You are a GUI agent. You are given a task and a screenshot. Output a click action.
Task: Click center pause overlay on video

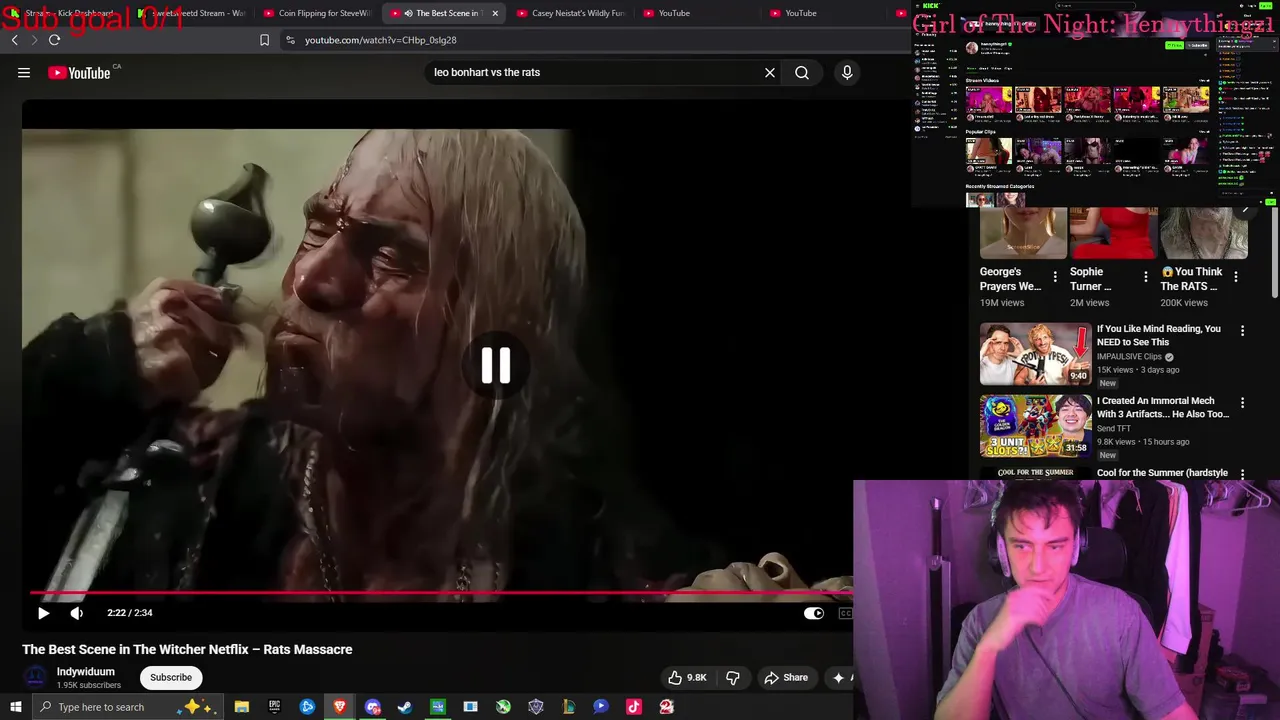tap(496, 366)
